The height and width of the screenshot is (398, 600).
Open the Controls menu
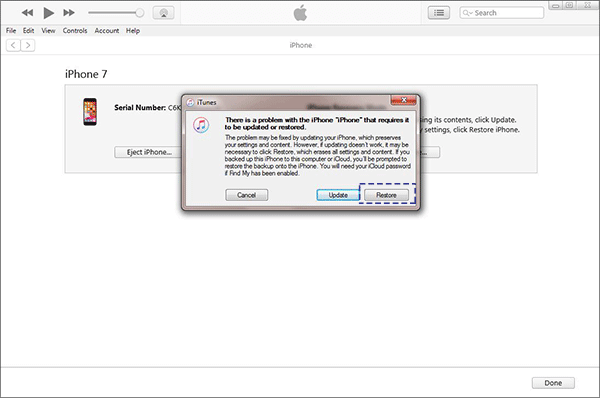[75, 31]
